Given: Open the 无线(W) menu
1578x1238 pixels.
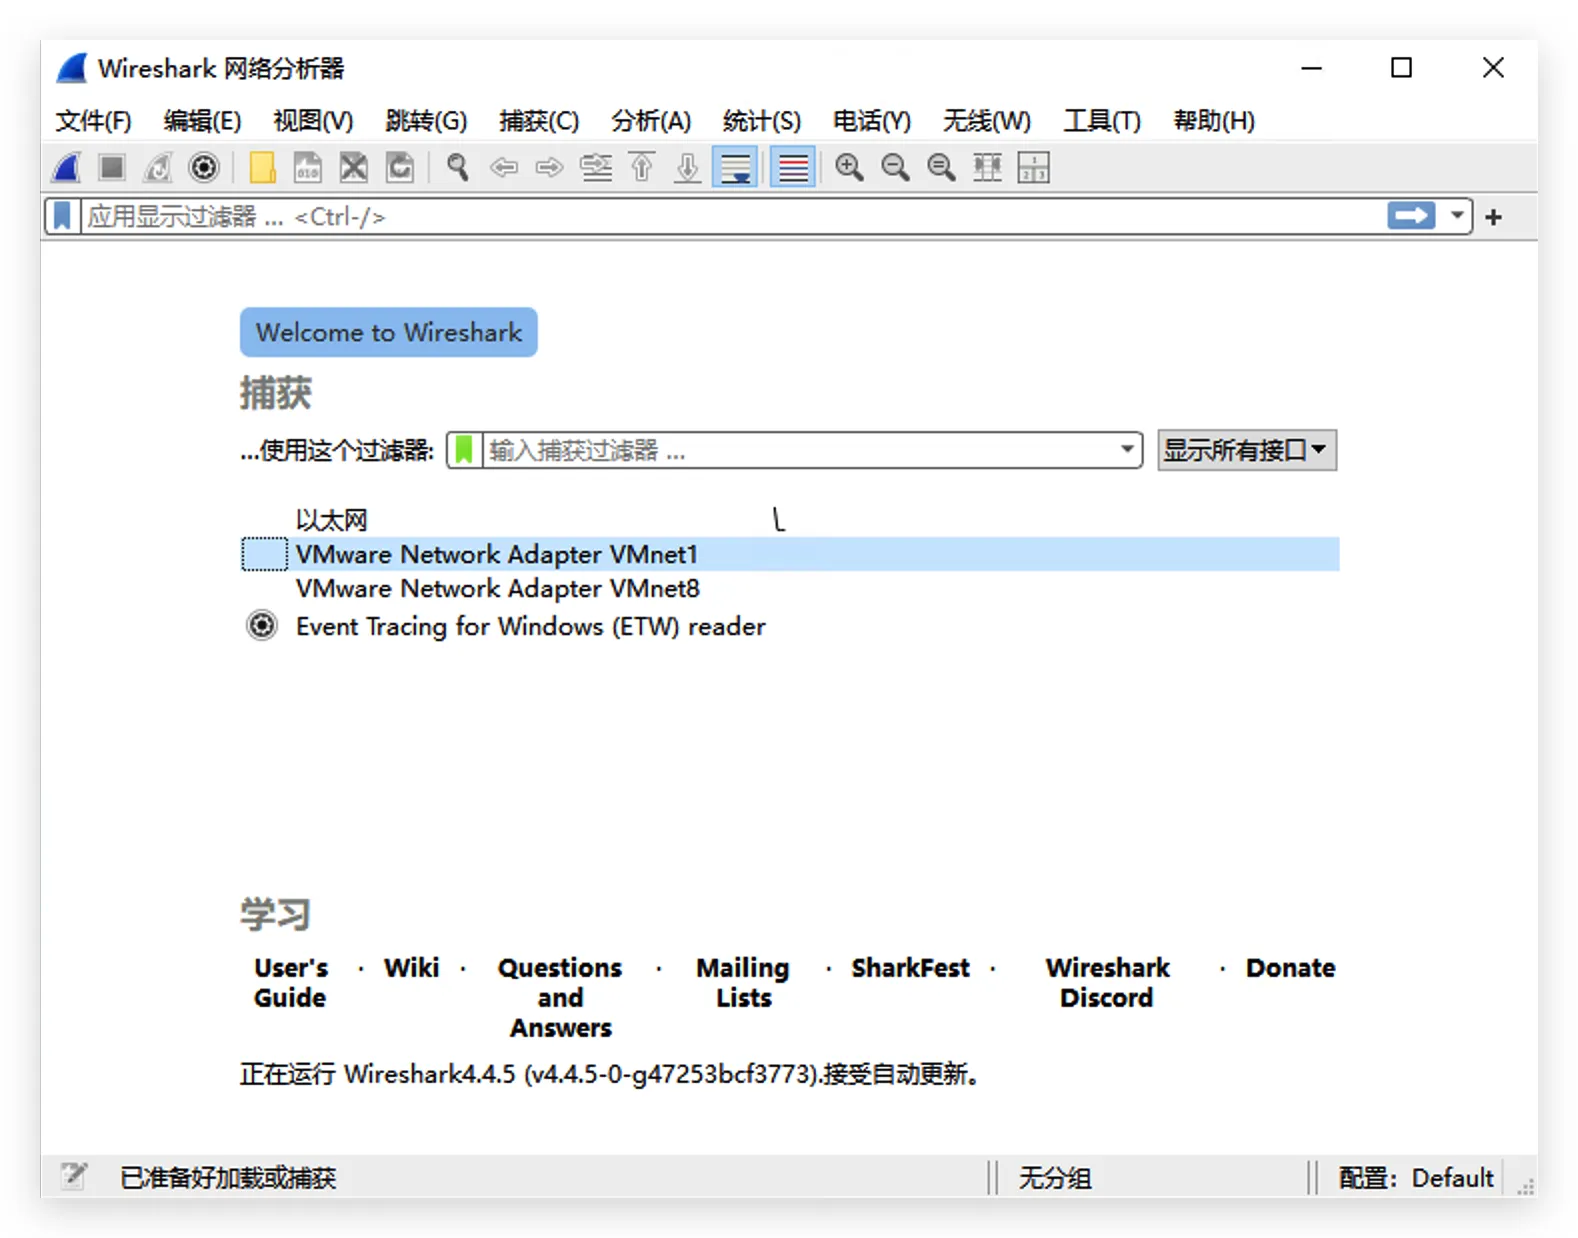Looking at the screenshot, I should point(986,121).
